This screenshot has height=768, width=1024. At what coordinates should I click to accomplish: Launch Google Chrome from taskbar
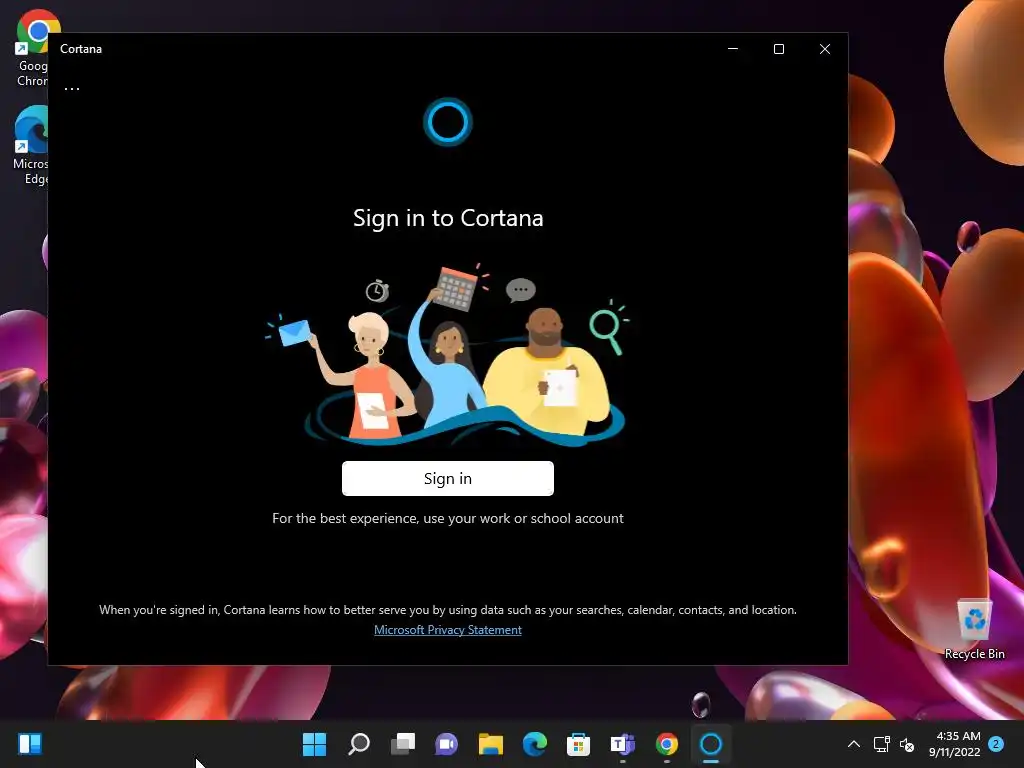(667, 744)
